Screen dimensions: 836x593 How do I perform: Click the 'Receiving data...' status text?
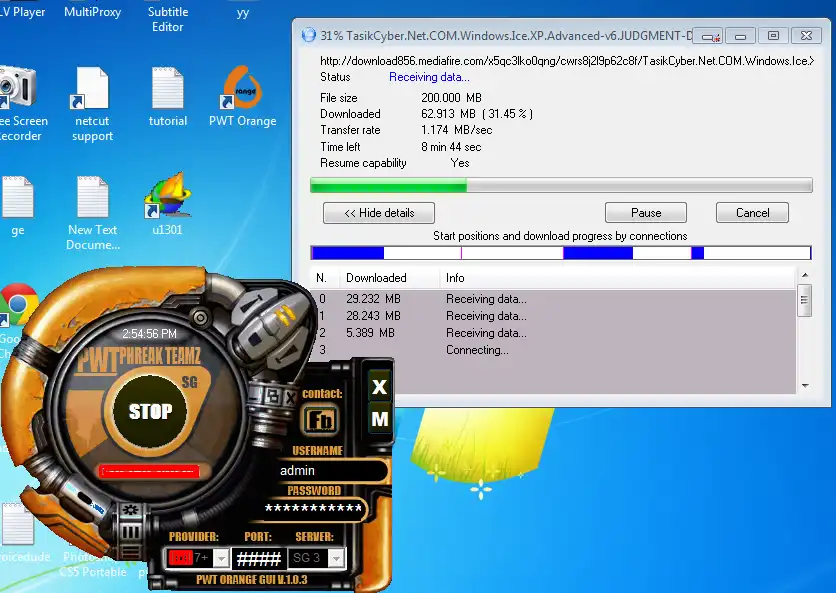point(429,77)
